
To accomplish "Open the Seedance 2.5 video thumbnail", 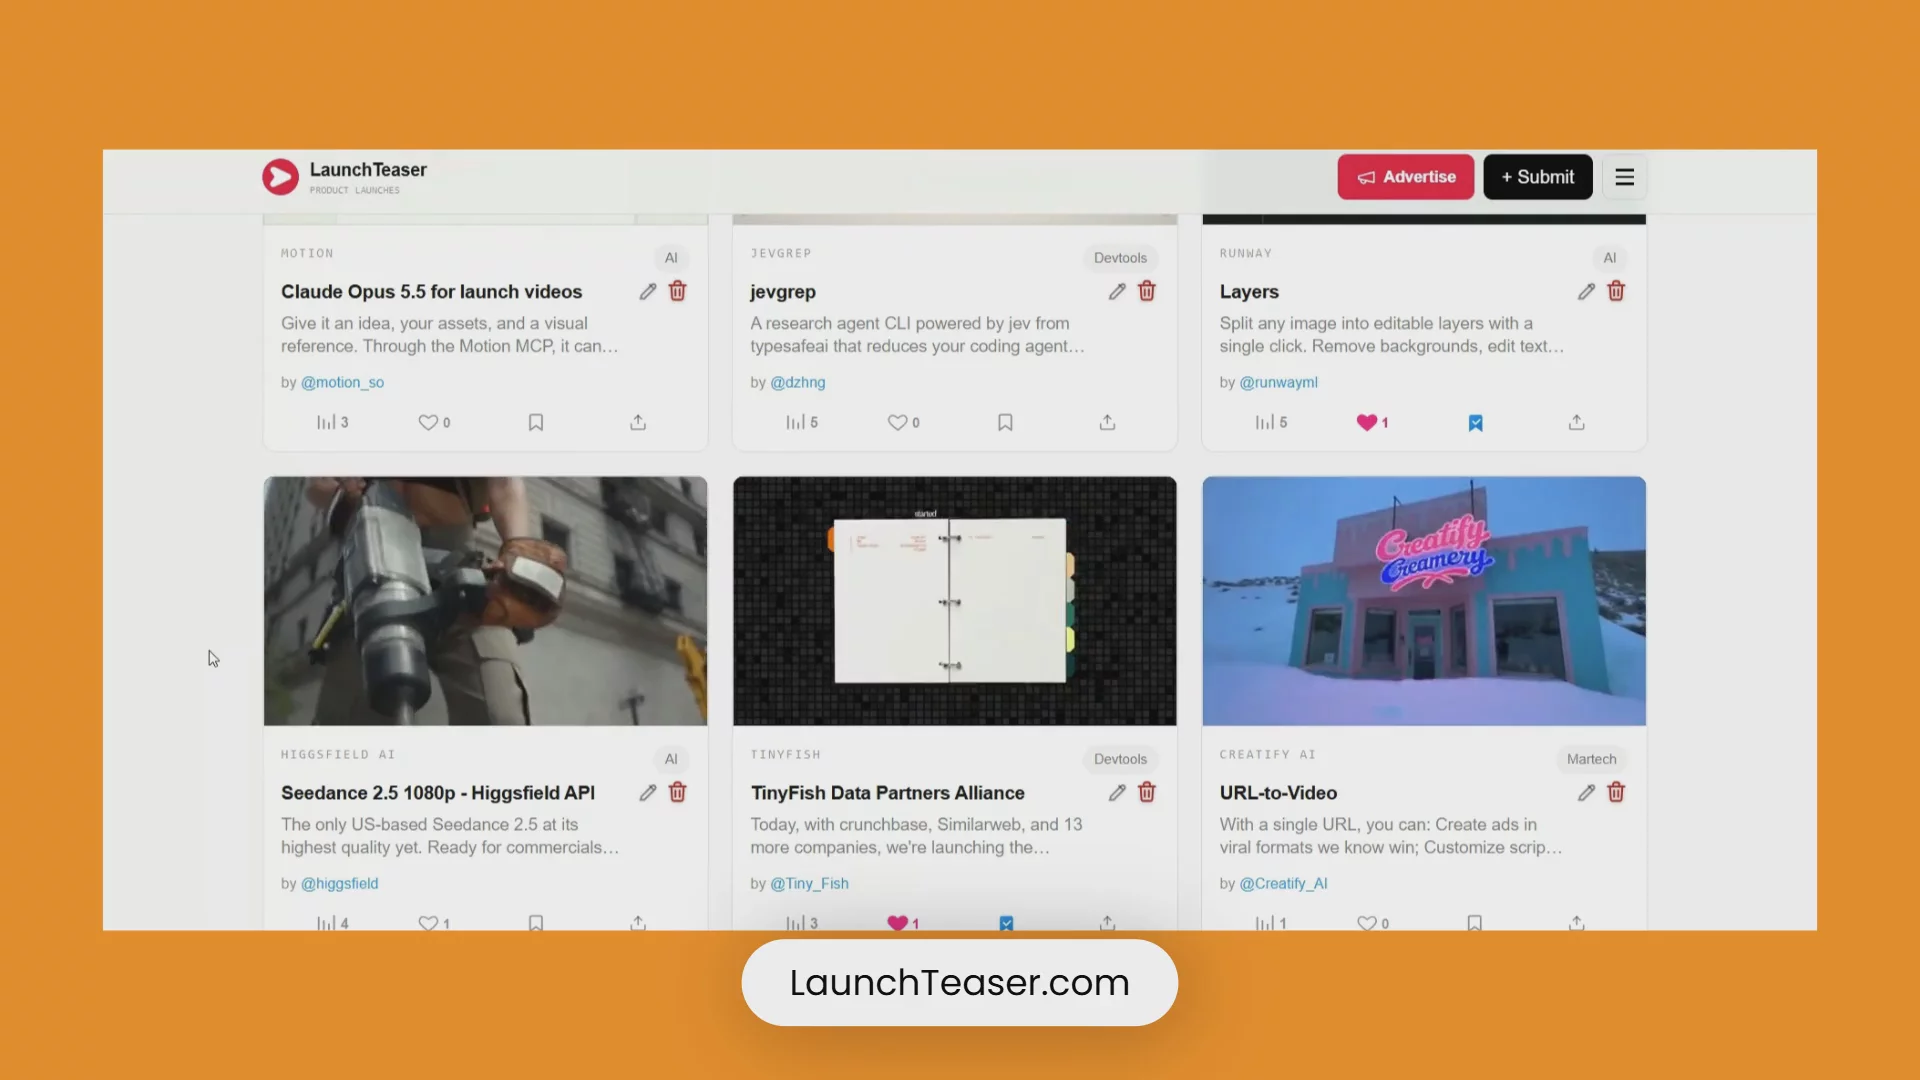I will click(x=485, y=601).
